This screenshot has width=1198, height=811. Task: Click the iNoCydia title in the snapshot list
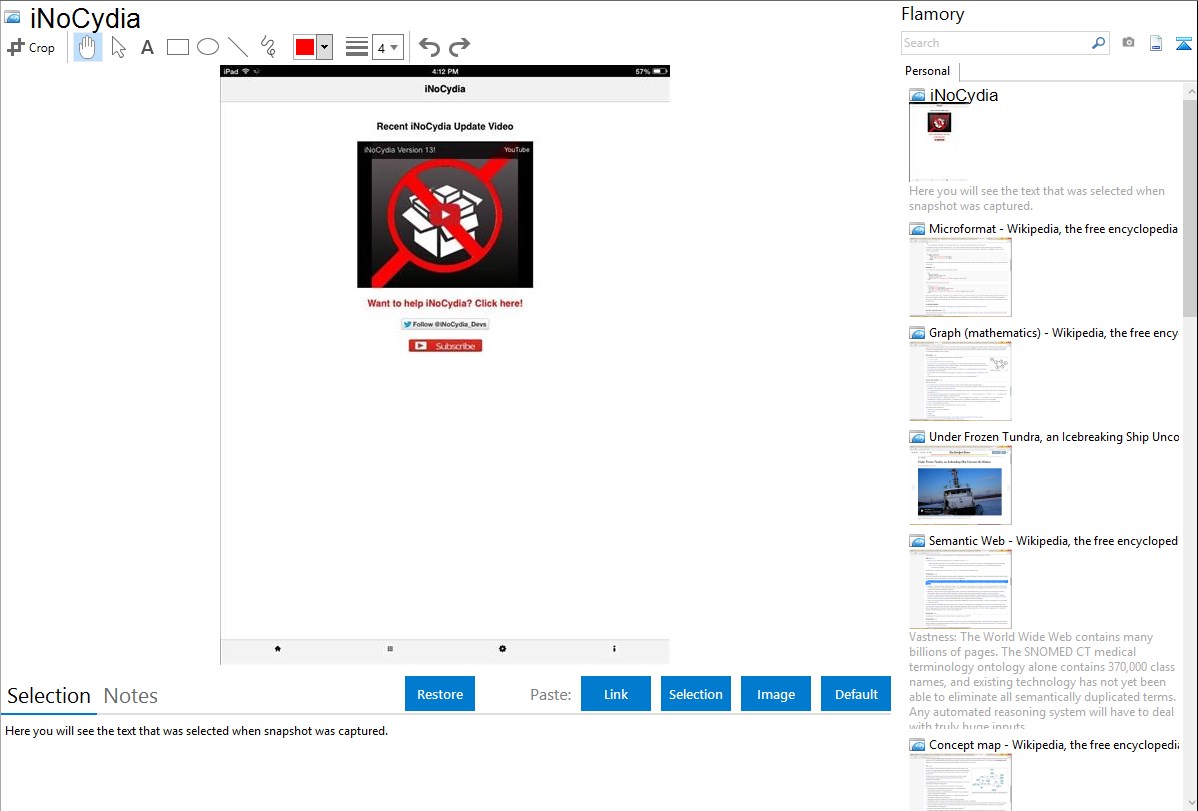tap(963, 96)
